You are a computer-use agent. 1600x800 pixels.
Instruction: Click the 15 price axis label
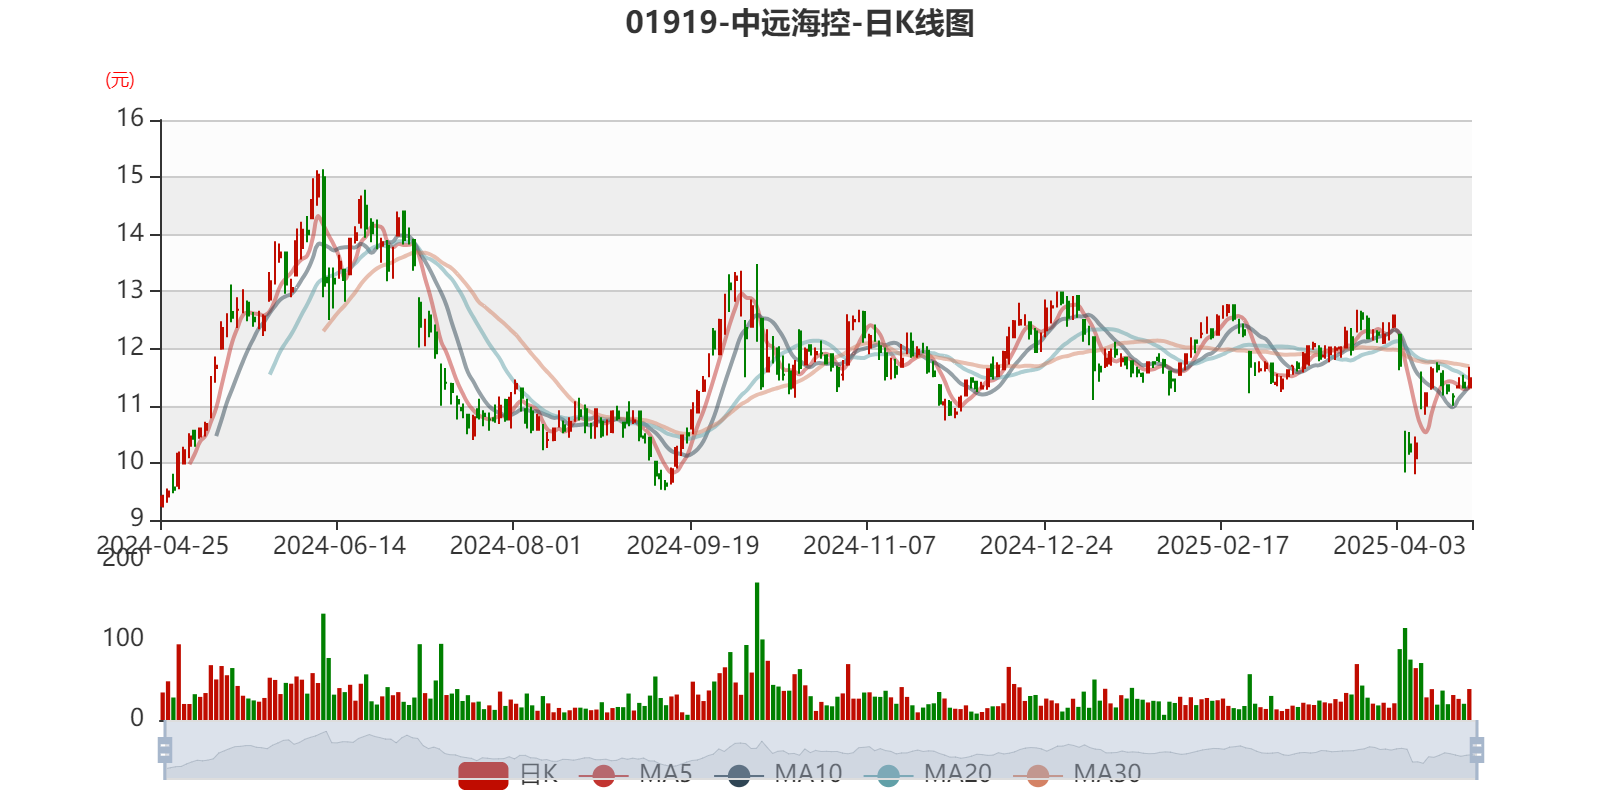[130, 176]
